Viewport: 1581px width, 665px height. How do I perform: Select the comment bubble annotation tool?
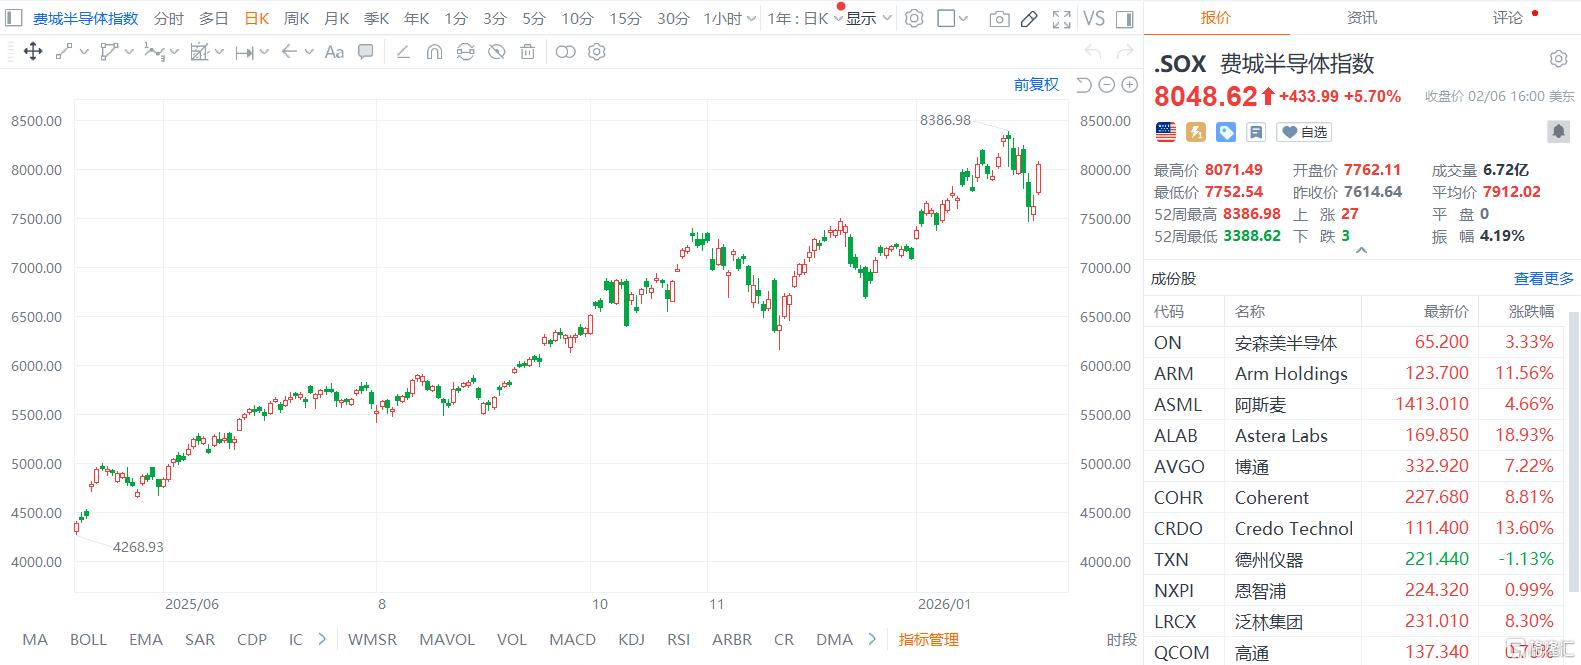366,52
